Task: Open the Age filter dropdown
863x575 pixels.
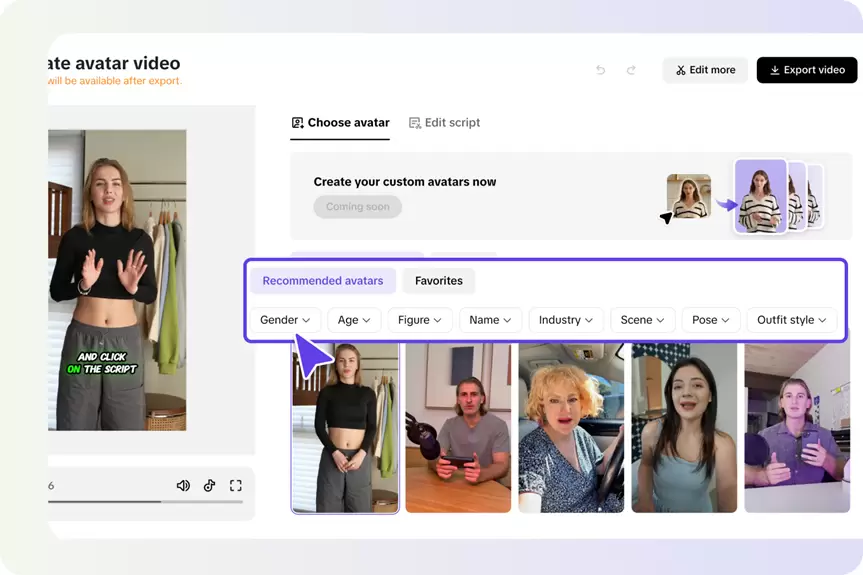Action: coord(354,320)
